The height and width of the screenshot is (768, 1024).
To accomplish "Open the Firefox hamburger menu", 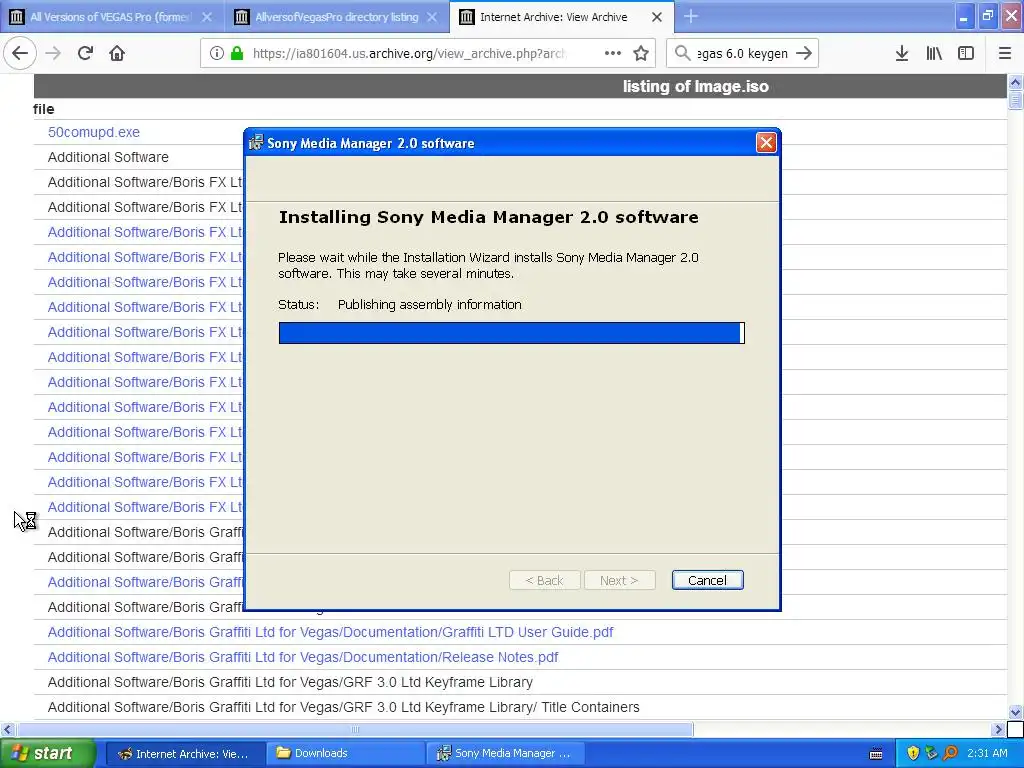I will pos(1005,54).
